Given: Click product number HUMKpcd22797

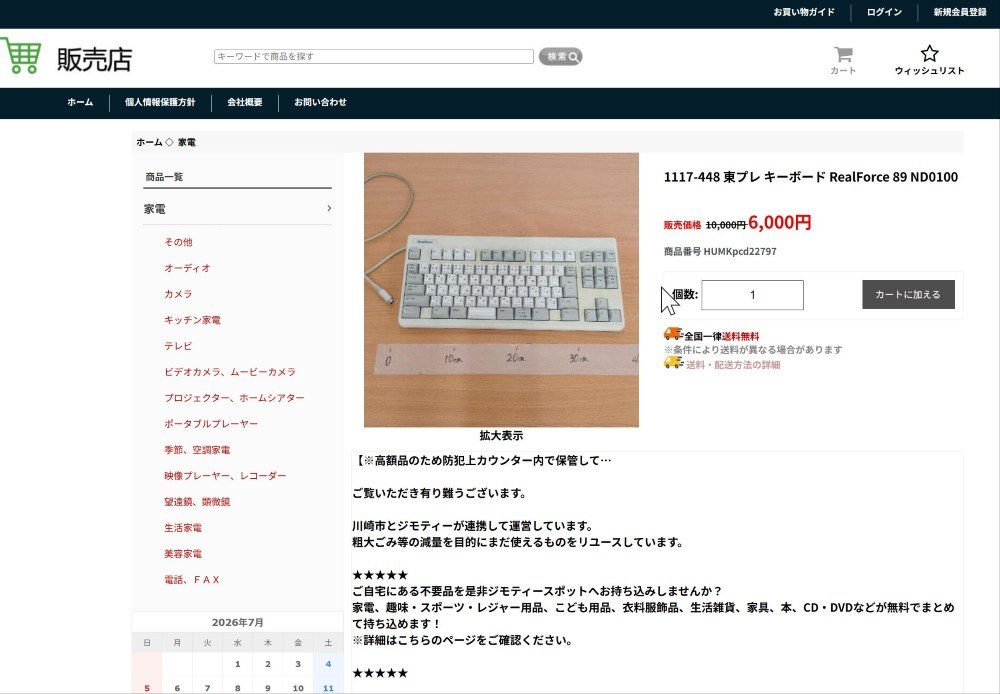Looking at the screenshot, I should 740,251.
